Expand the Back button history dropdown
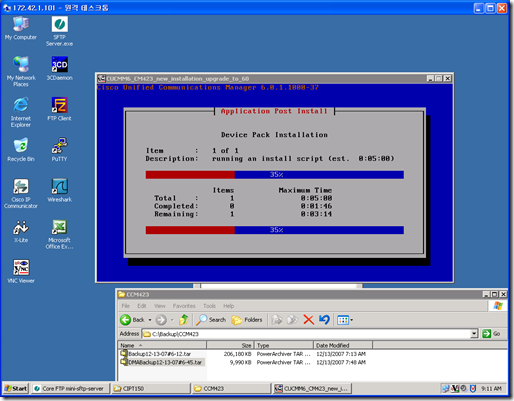Screen dimensions: 514x401 (x=150, y=320)
